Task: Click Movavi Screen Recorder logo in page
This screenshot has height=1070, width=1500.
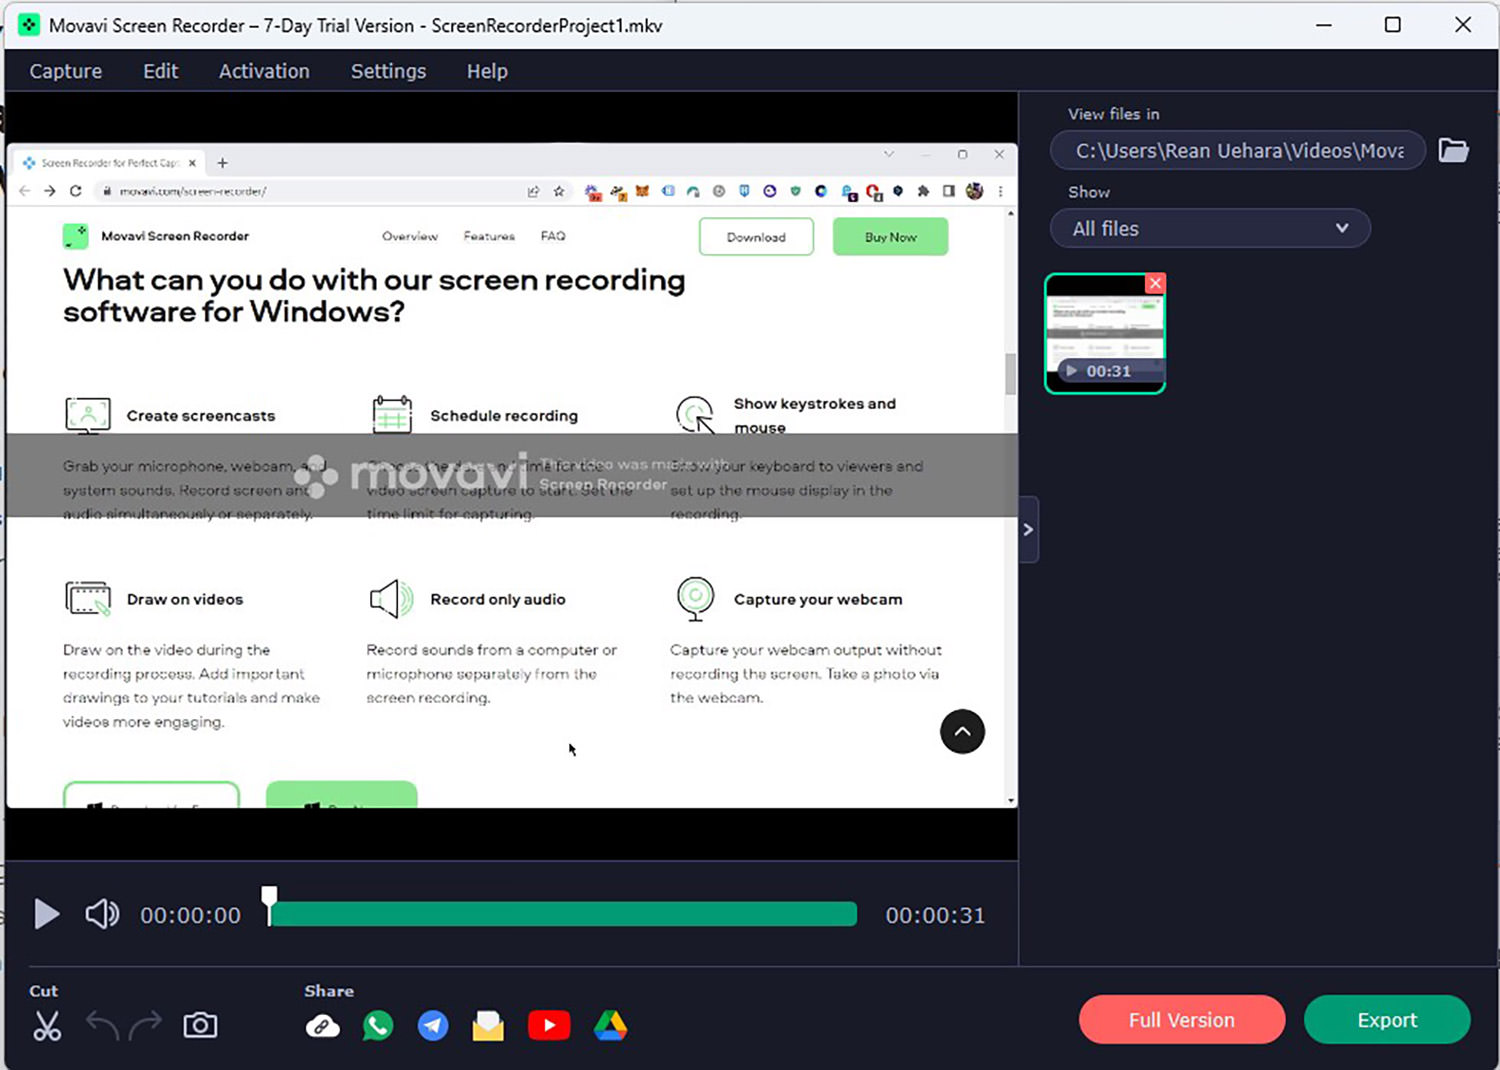Action: pos(76,236)
